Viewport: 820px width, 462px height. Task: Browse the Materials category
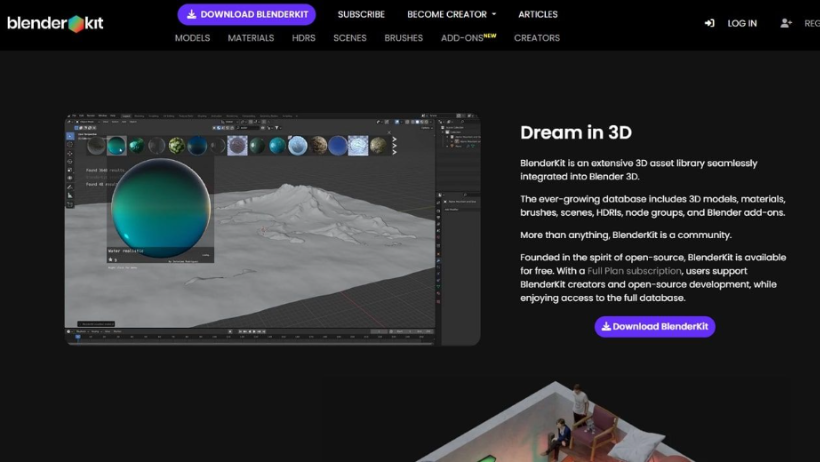click(250, 38)
